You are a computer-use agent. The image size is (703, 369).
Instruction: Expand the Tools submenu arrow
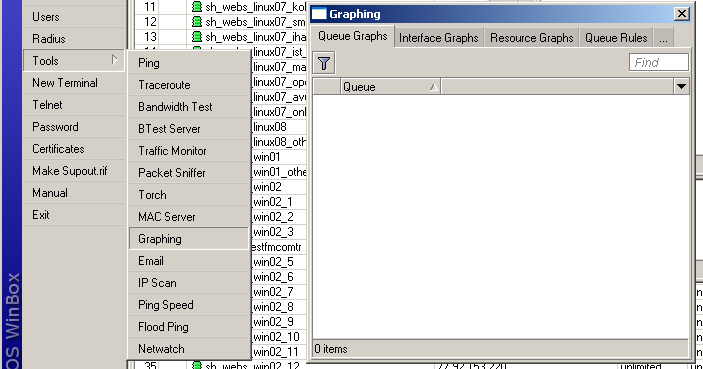(114, 60)
